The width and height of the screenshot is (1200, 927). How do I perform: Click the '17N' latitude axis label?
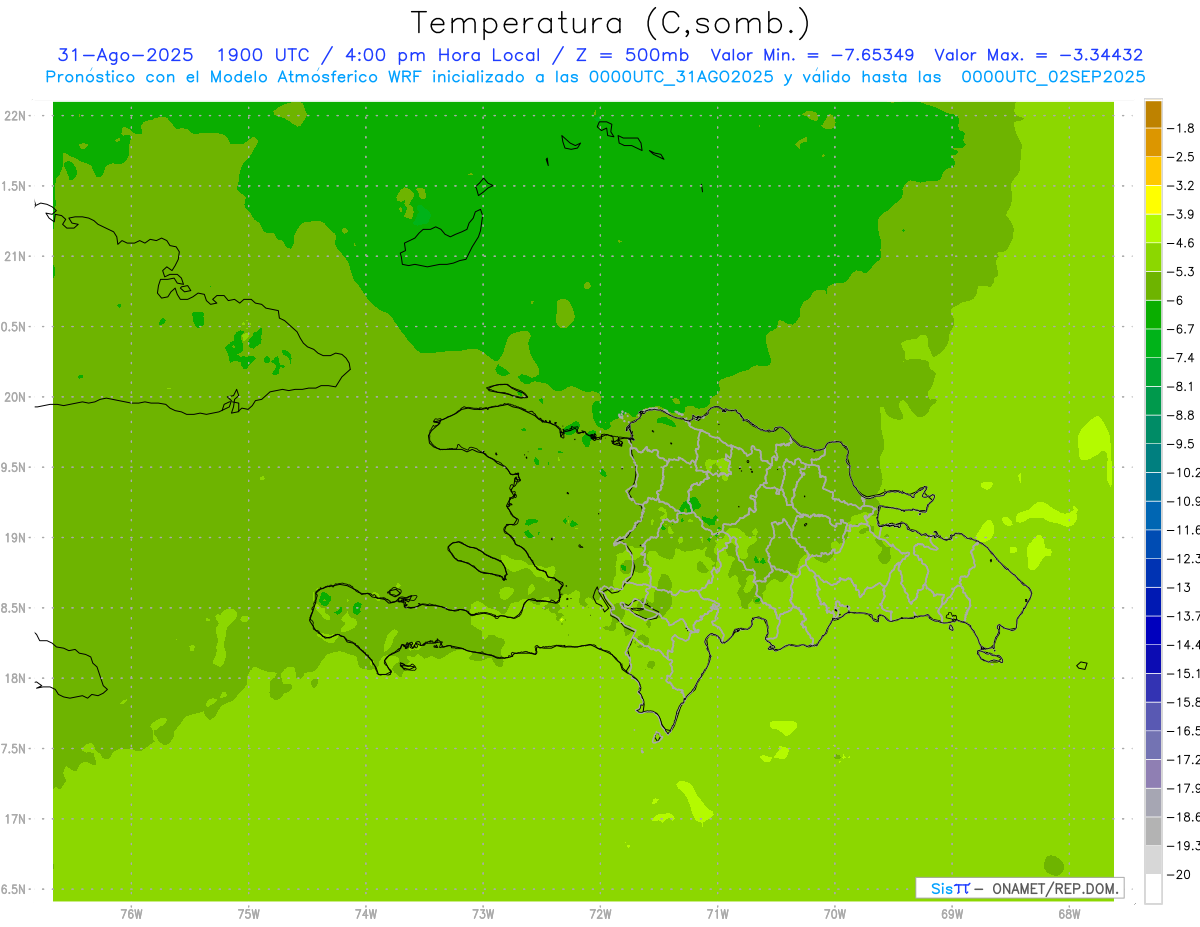15,819
